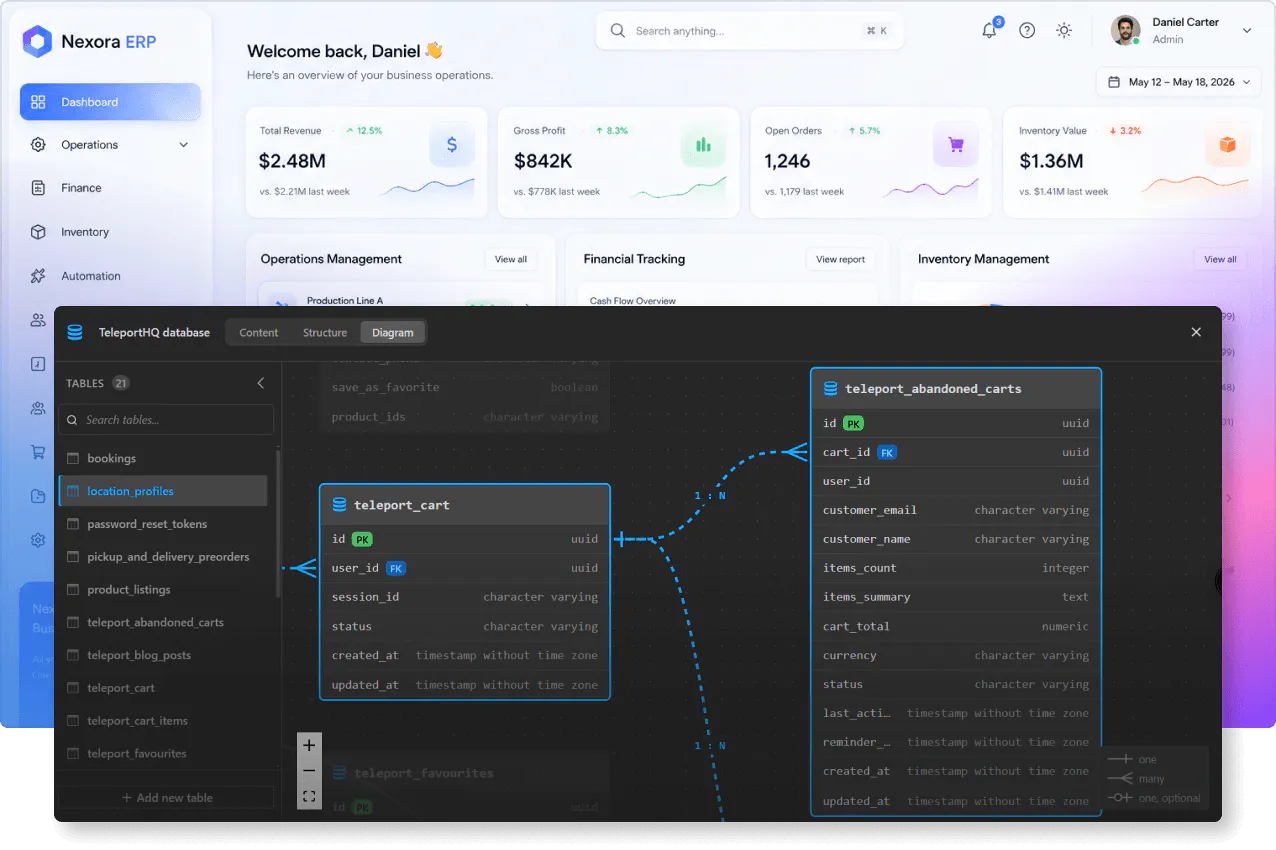Click View report for Financial Tracking

pyautogui.click(x=840, y=259)
